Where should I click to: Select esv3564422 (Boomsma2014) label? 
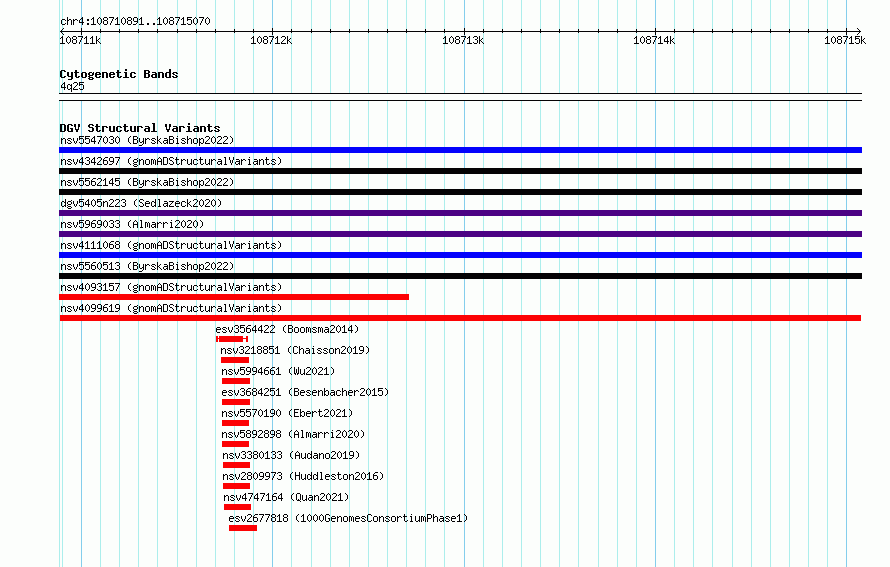tap(287, 329)
